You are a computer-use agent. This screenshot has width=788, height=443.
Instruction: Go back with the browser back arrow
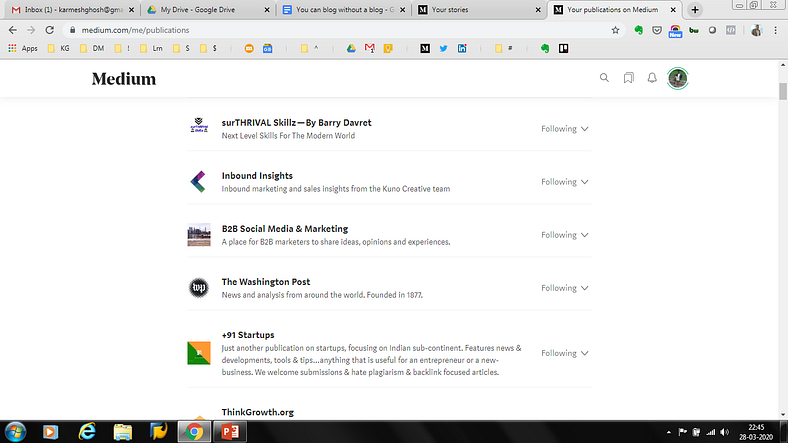13,30
